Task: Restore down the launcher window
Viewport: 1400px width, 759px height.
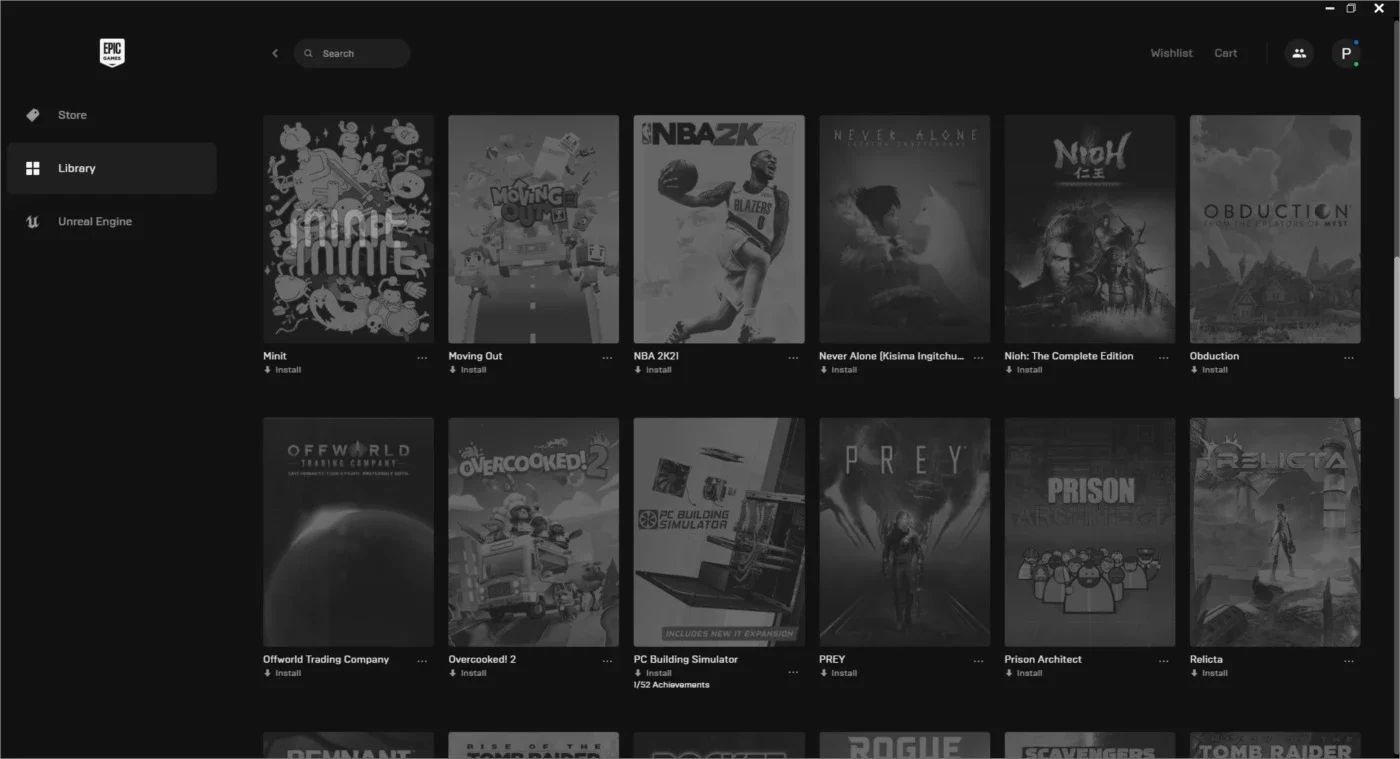Action: 1351,8
